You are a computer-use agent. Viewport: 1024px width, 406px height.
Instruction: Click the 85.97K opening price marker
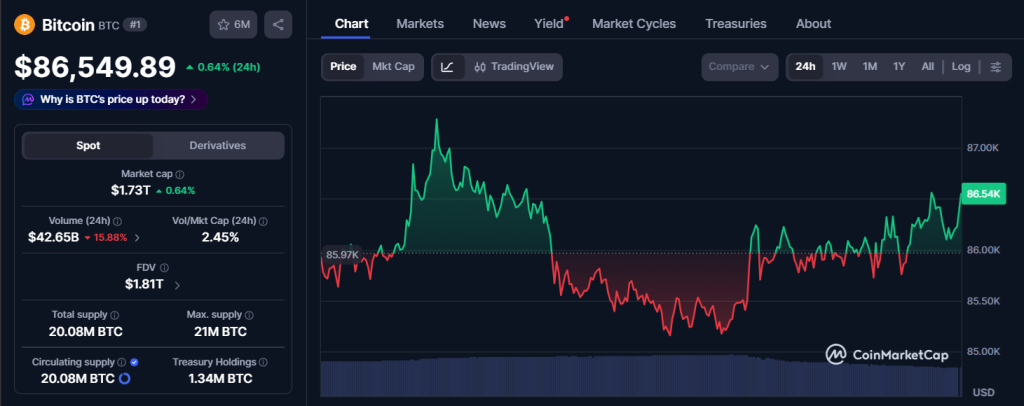click(342, 254)
